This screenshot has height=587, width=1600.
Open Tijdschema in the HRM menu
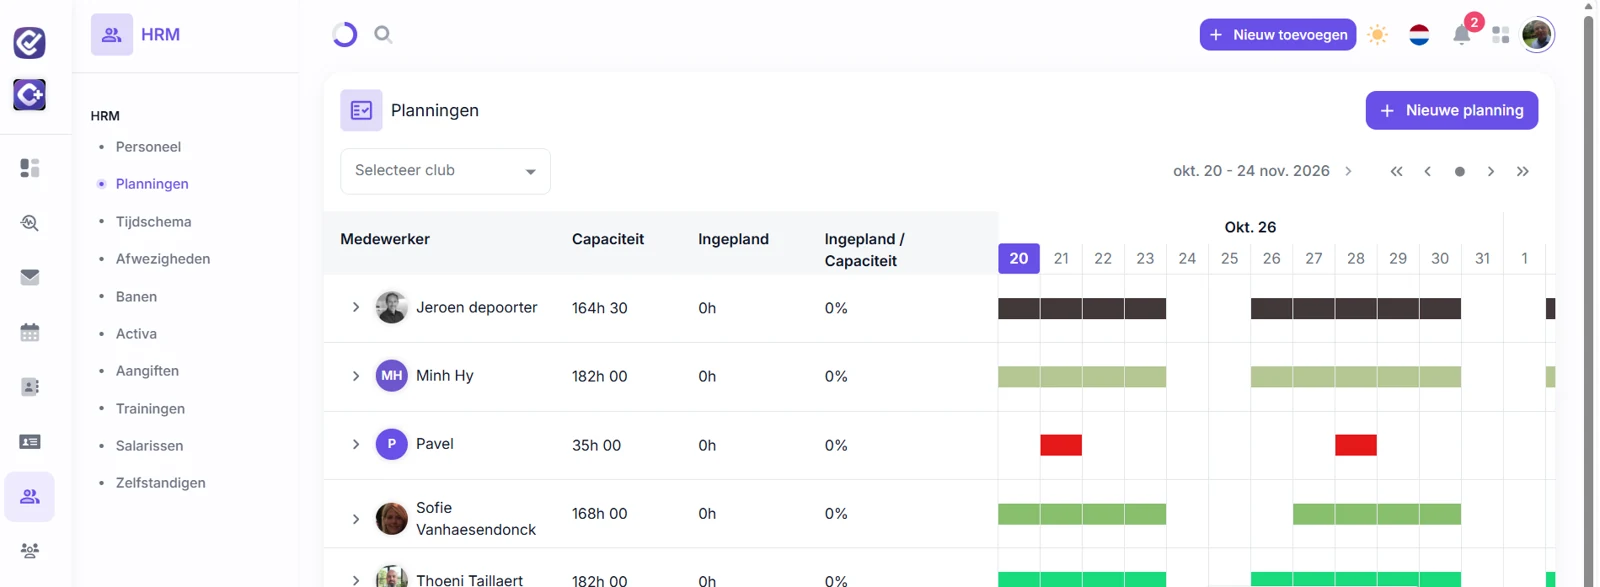[x=153, y=222]
